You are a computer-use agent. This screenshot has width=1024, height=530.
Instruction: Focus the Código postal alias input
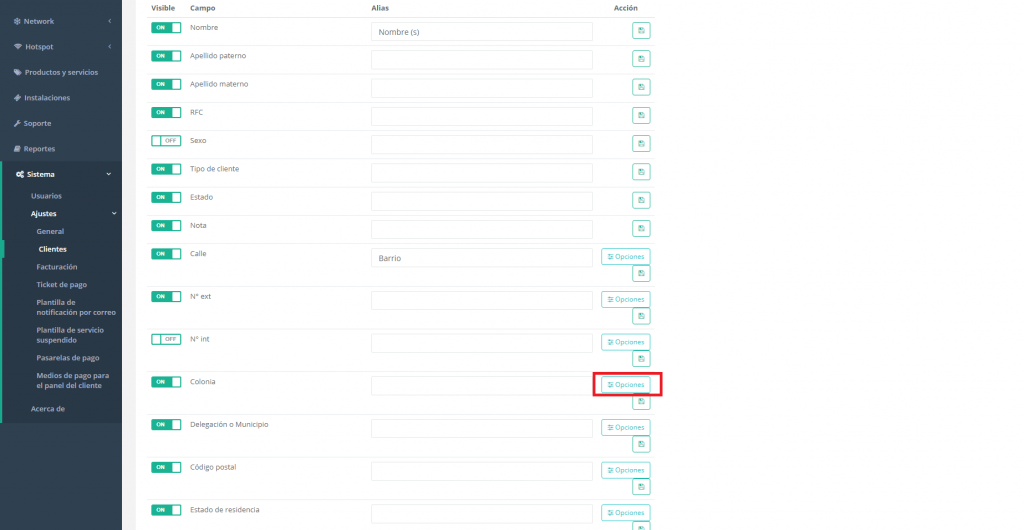482,471
